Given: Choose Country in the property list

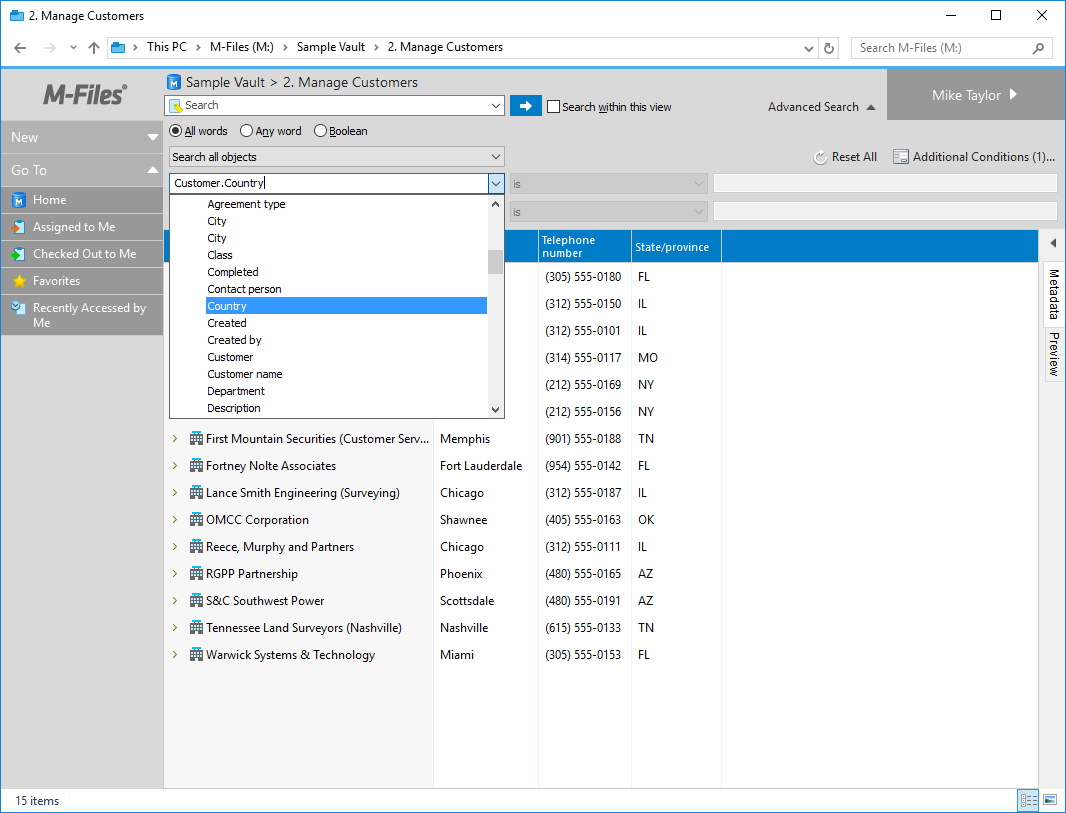Looking at the screenshot, I should tap(346, 306).
